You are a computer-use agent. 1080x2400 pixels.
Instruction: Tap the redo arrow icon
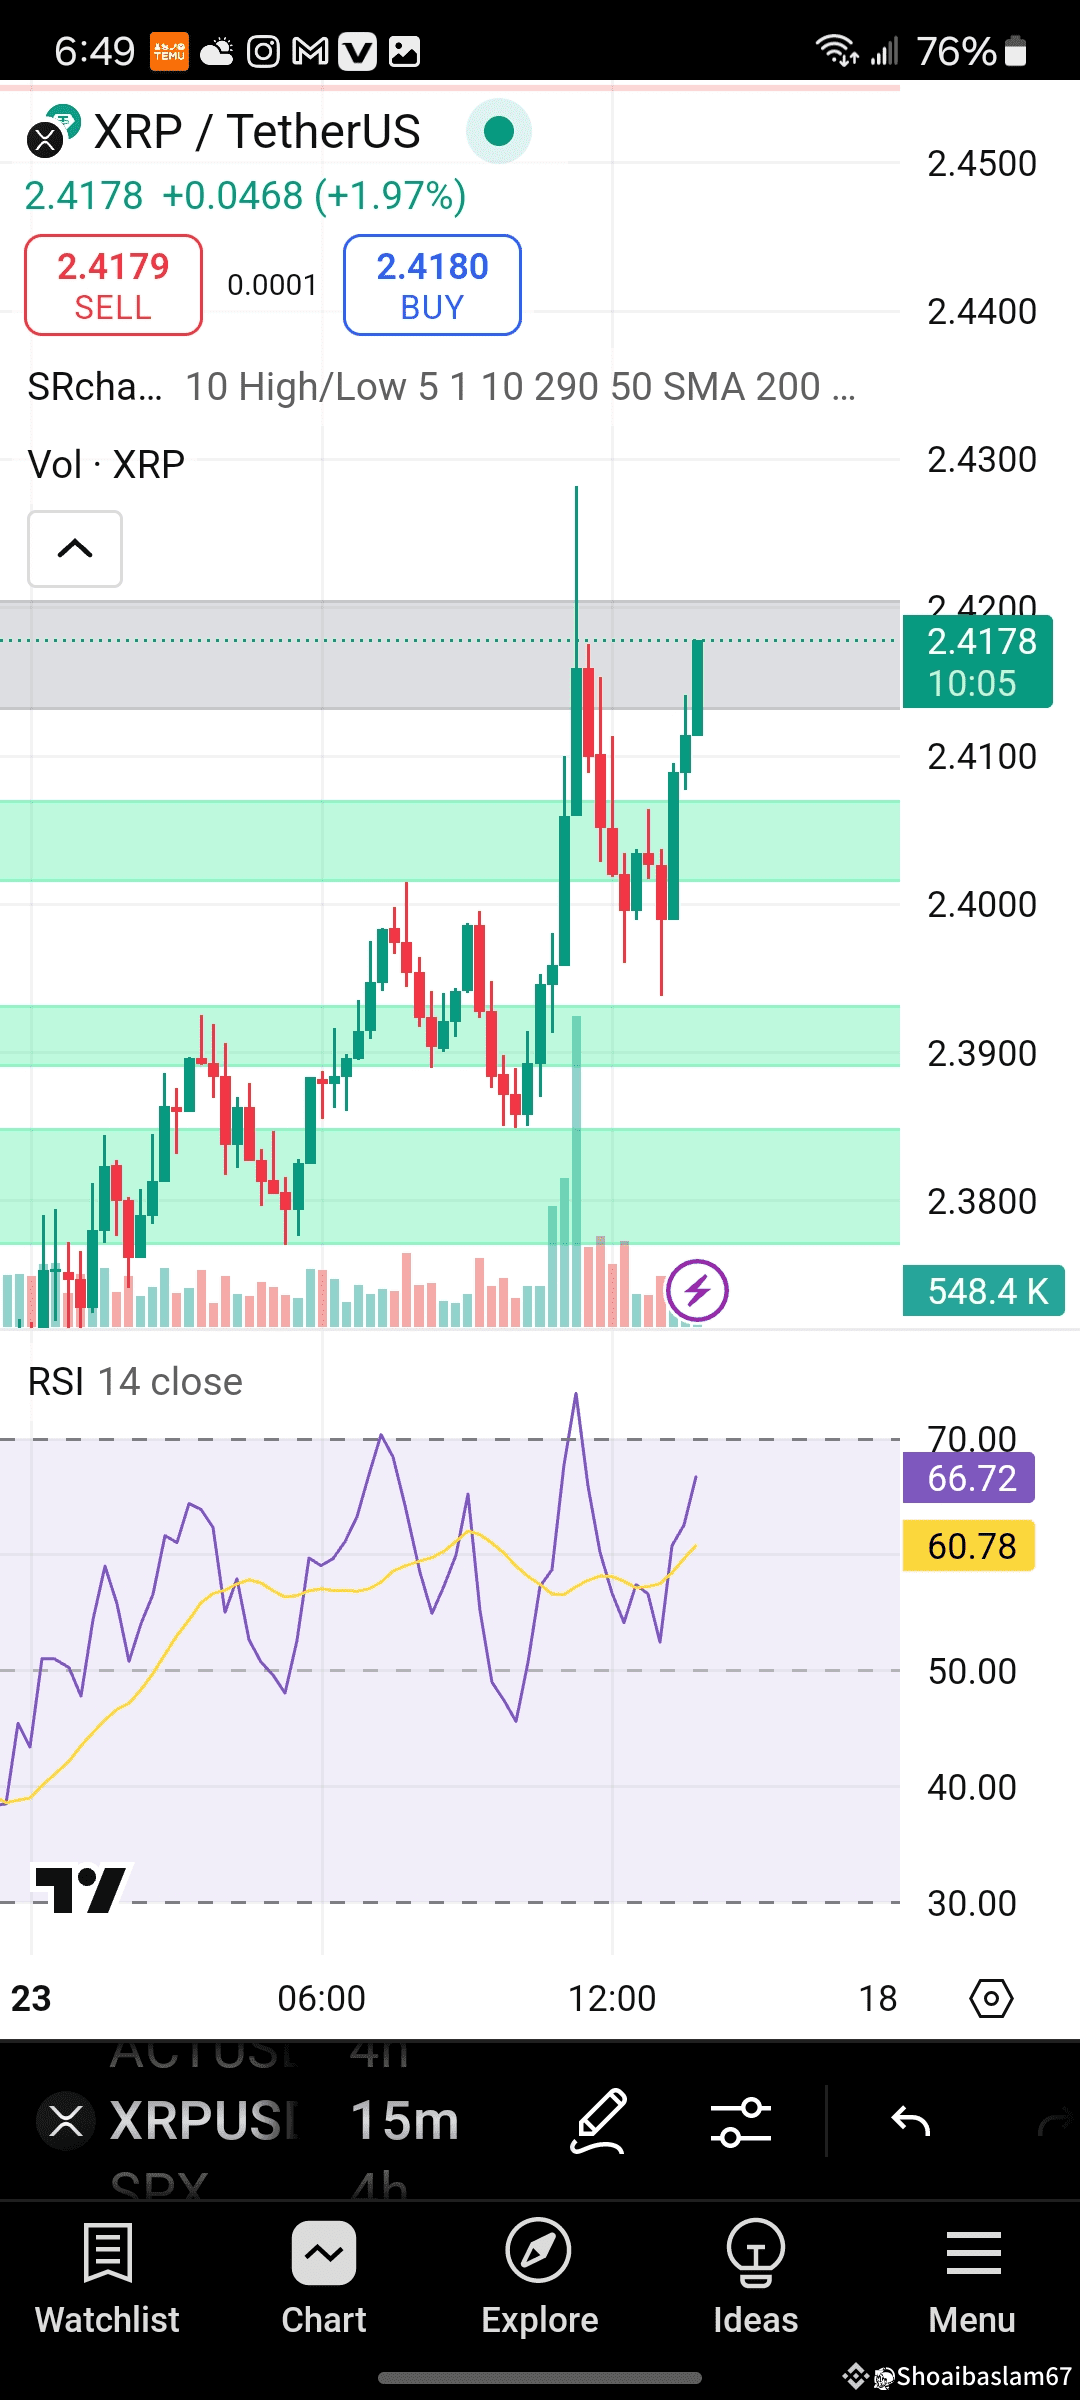point(1054,2121)
